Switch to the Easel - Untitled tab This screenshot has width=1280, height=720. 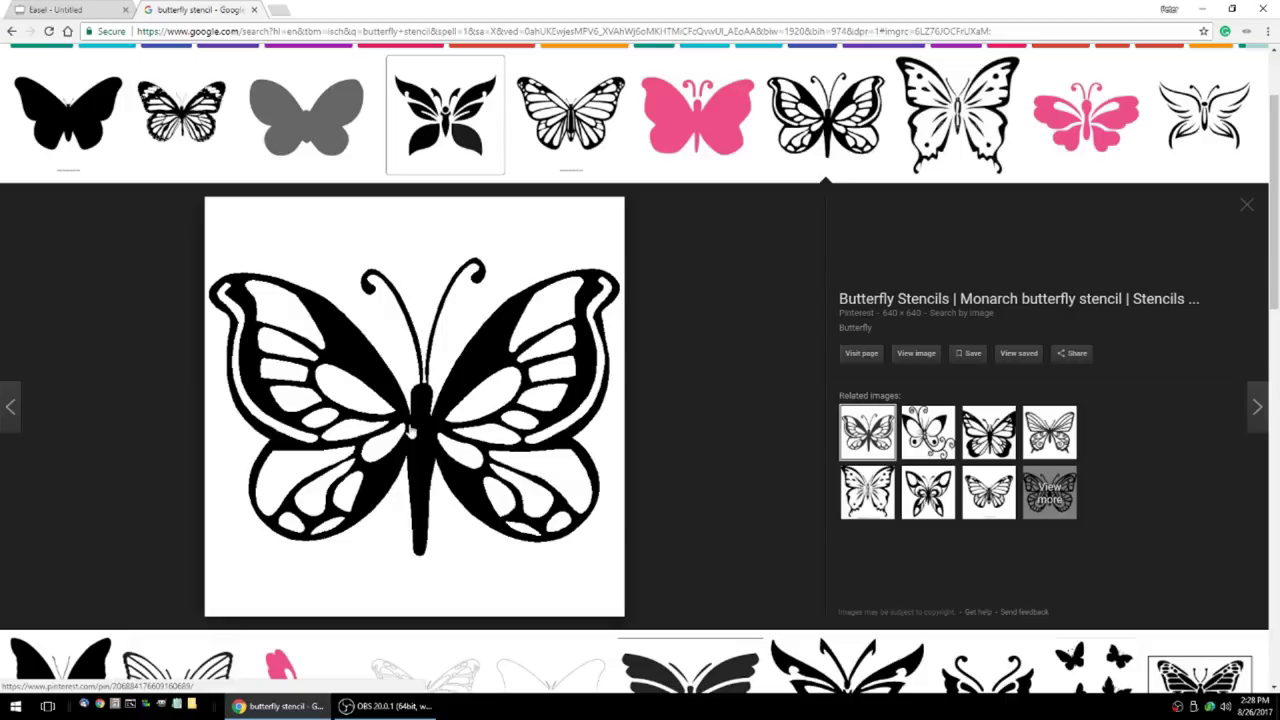[68, 10]
